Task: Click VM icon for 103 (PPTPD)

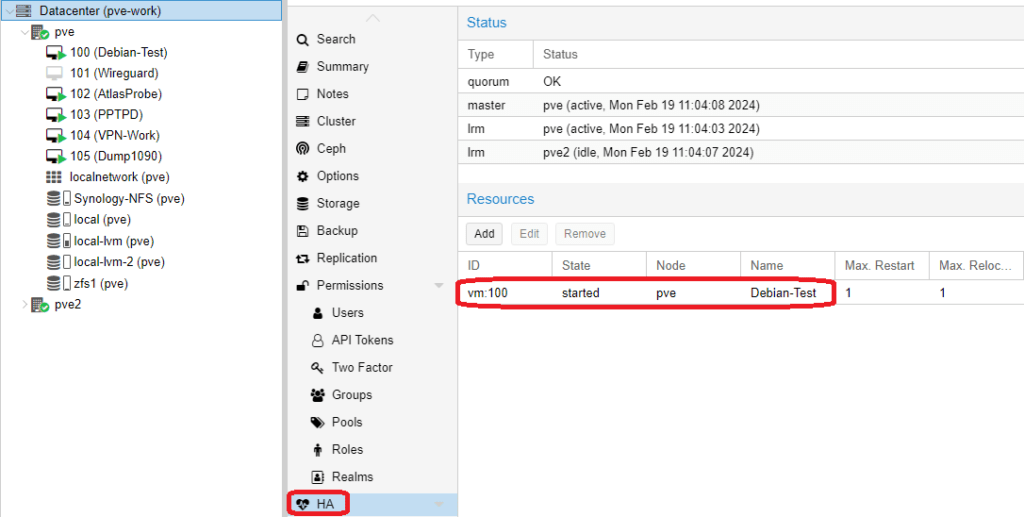Action: coord(56,115)
